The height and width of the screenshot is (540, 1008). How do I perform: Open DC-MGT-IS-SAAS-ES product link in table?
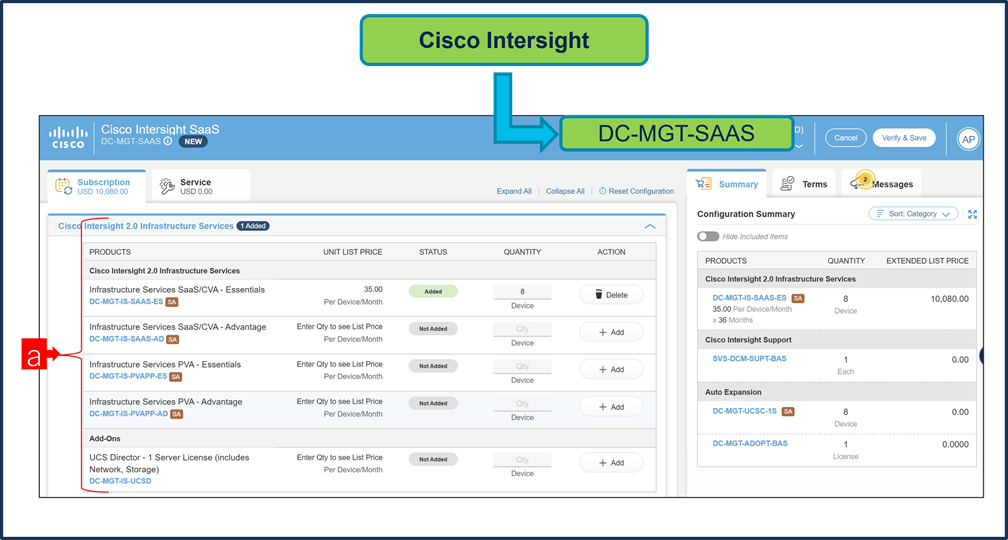pyautogui.click(x=126, y=302)
